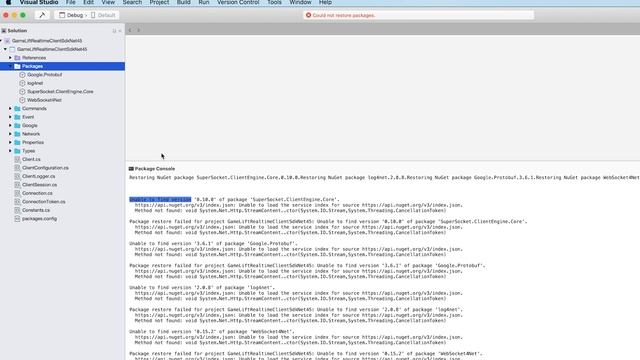
Task: Collapse the GameLiftRealtimeClientSdkNet45 project node
Action: point(5,49)
